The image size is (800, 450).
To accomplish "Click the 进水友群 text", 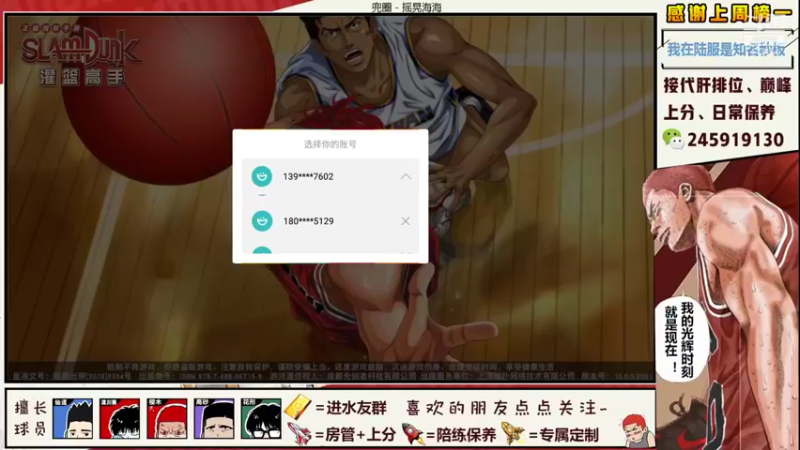I will tap(356, 408).
